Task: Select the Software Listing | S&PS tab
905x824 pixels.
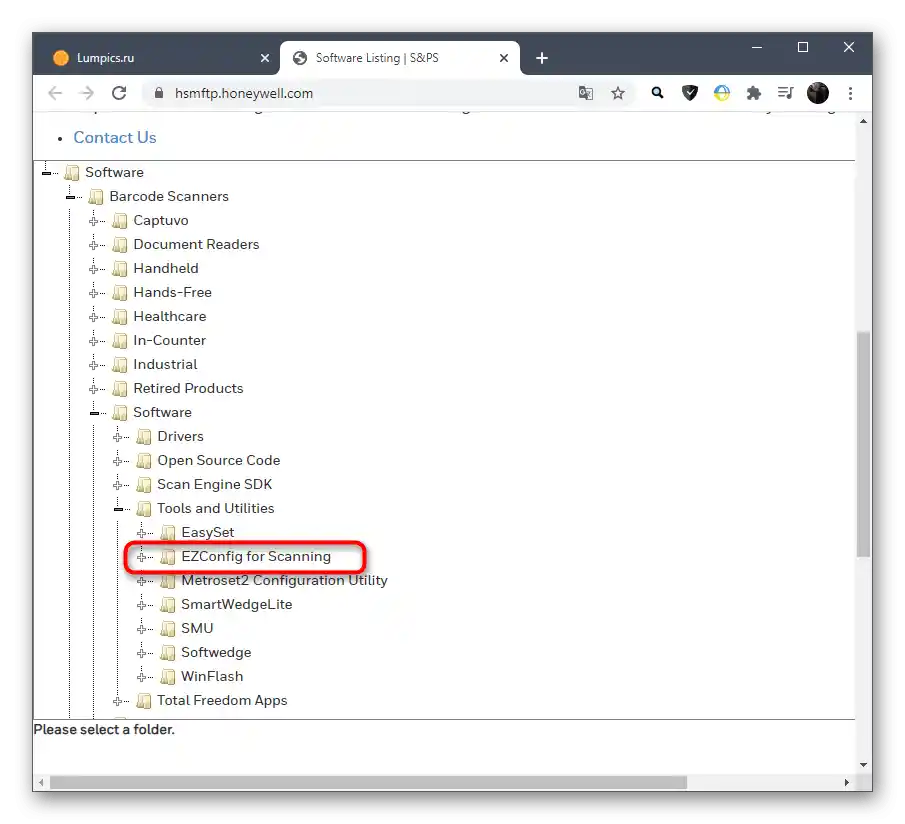Action: [399, 58]
